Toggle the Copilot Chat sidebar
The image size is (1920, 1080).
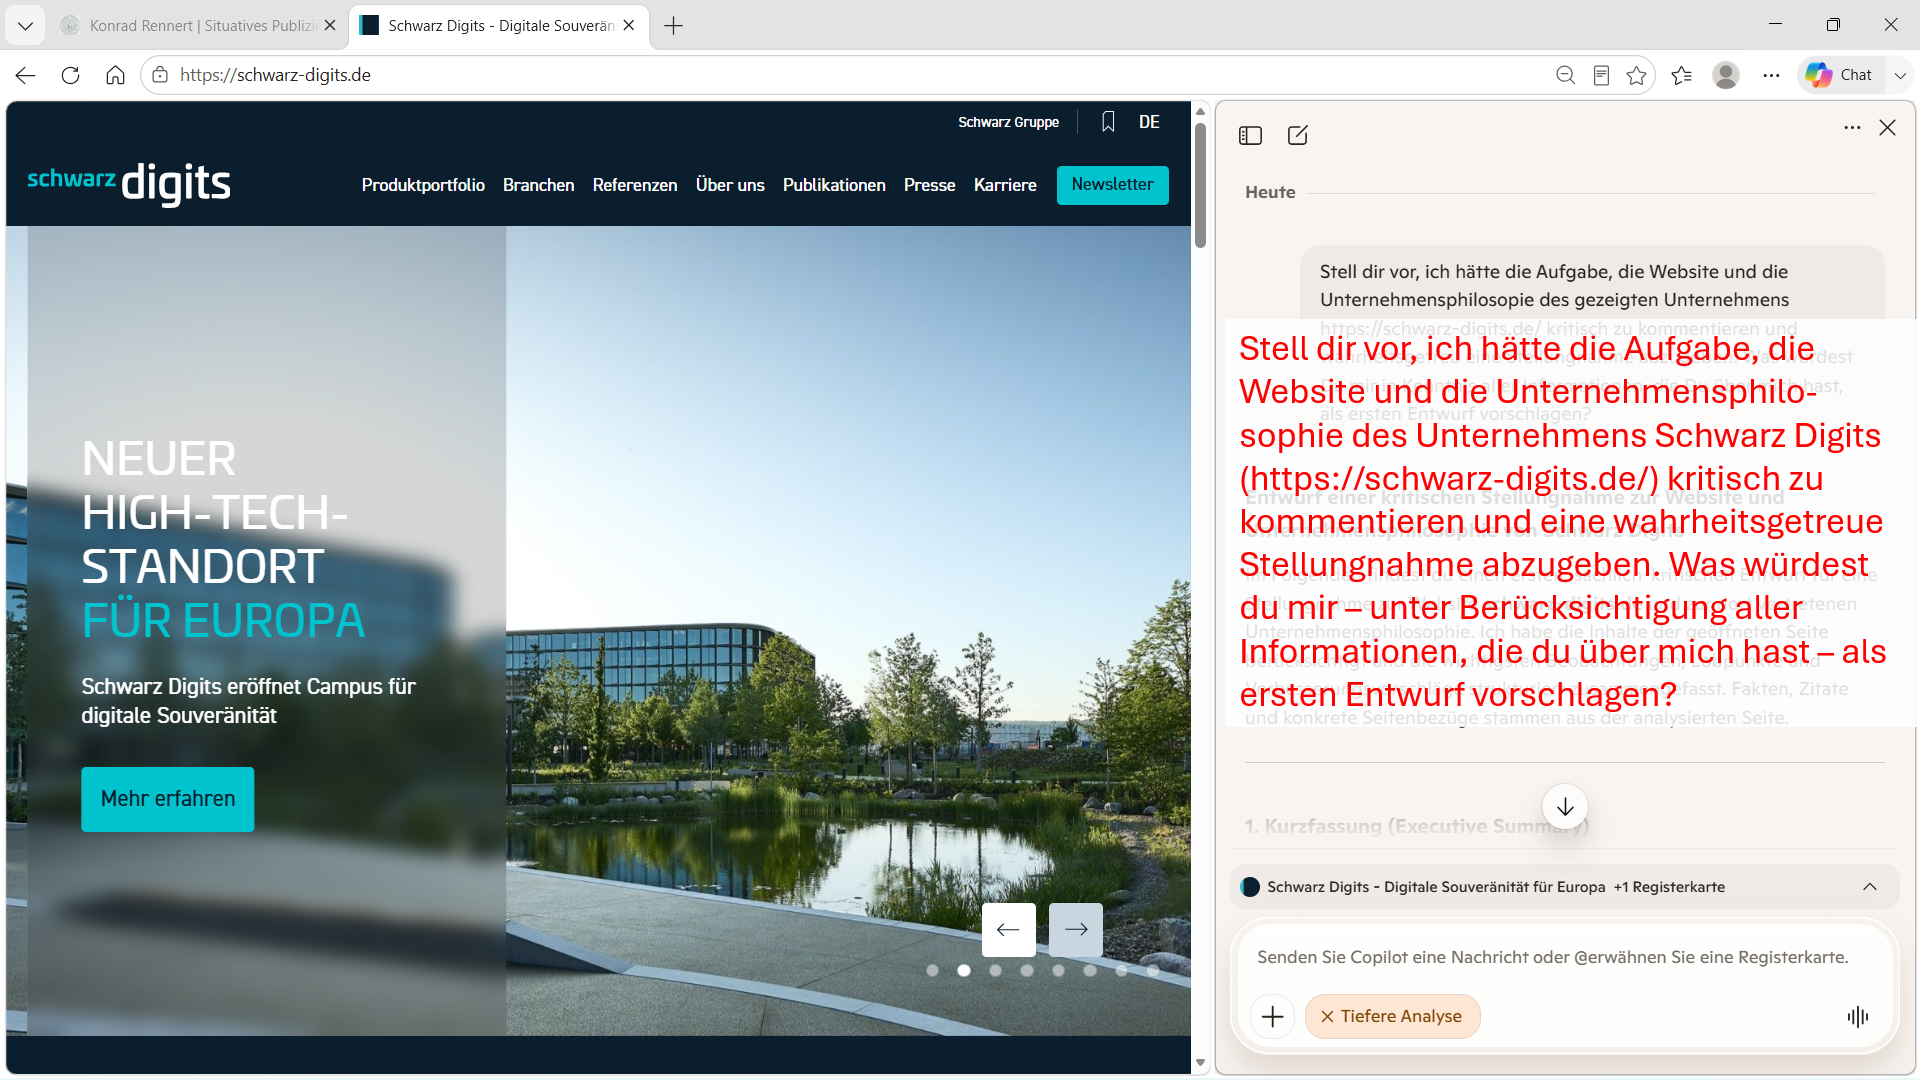pos(1840,75)
